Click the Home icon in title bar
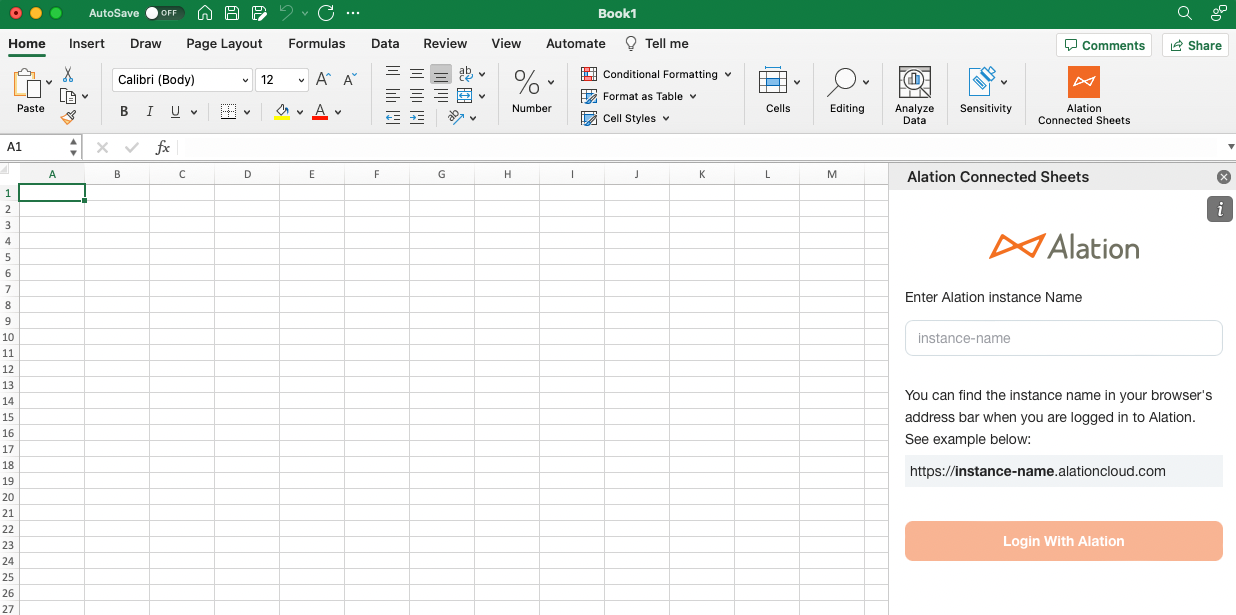This screenshot has height=615, width=1236. (x=205, y=13)
